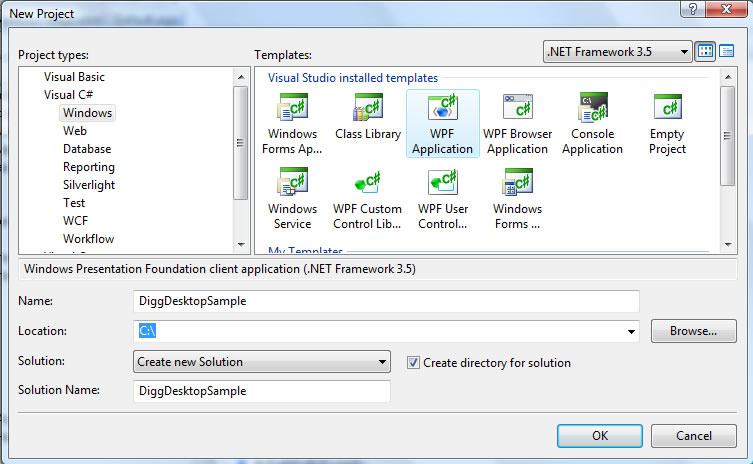Screen dimensions: 753x464
Task: Select the Console Application template icon
Action: 593,107
